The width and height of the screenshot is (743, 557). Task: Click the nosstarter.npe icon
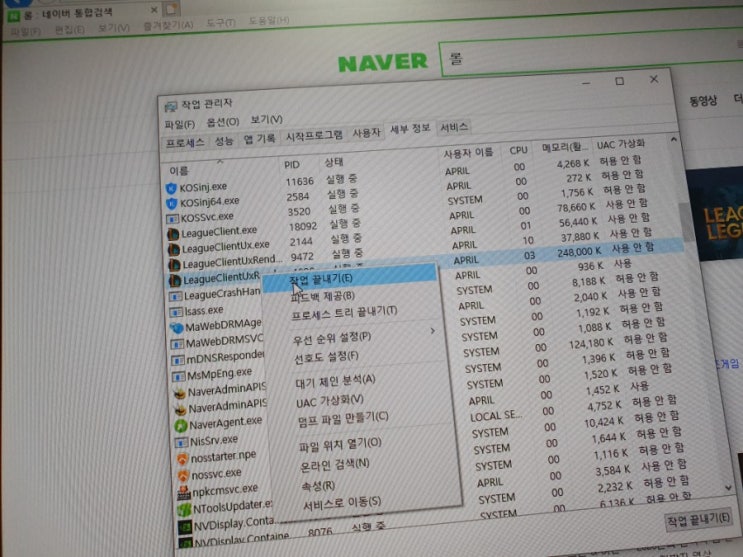[182, 459]
